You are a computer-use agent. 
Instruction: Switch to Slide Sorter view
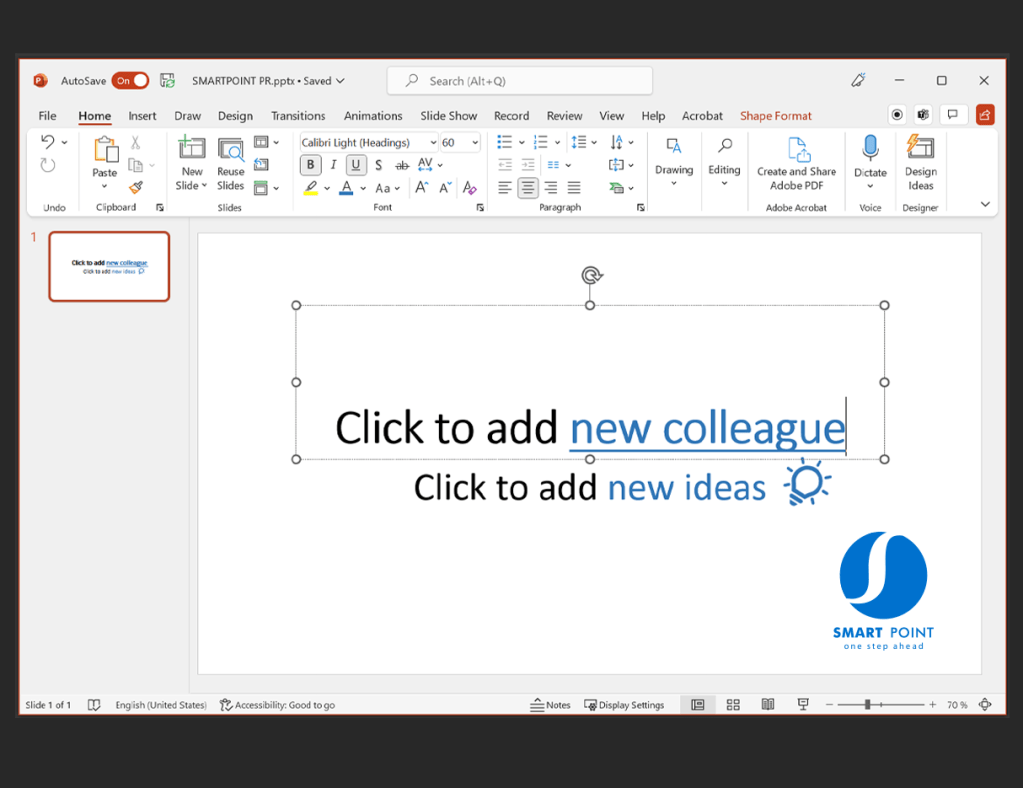(x=733, y=705)
